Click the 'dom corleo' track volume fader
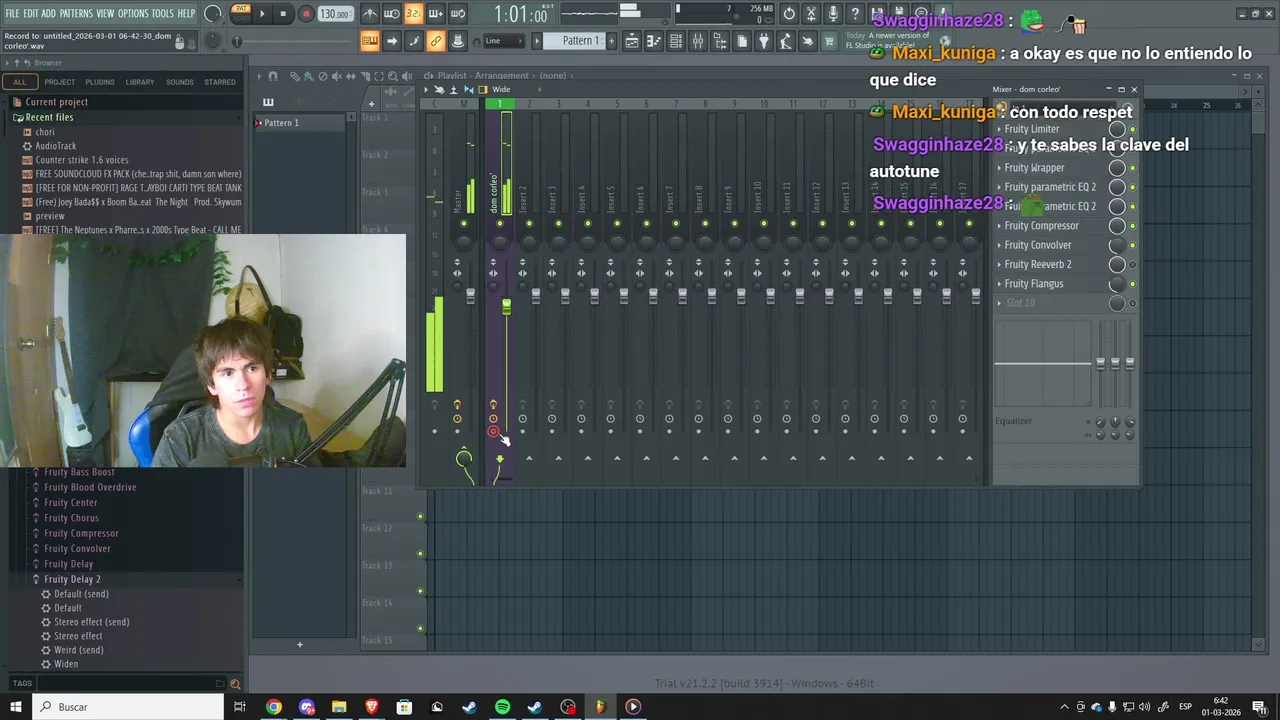The image size is (1280, 720). [x=506, y=307]
